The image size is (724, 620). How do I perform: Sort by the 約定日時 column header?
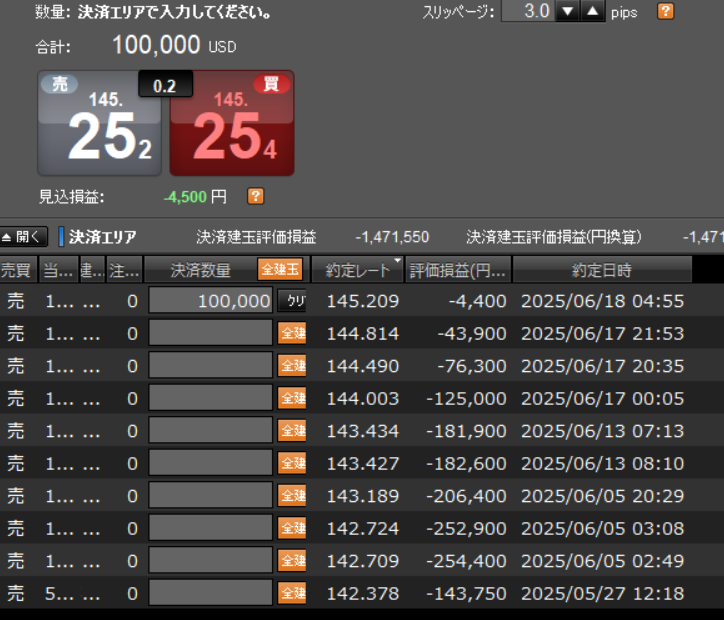point(601,270)
